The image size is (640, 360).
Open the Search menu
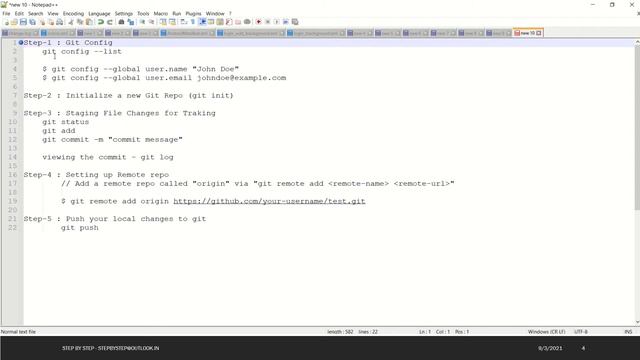tap(36, 13)
